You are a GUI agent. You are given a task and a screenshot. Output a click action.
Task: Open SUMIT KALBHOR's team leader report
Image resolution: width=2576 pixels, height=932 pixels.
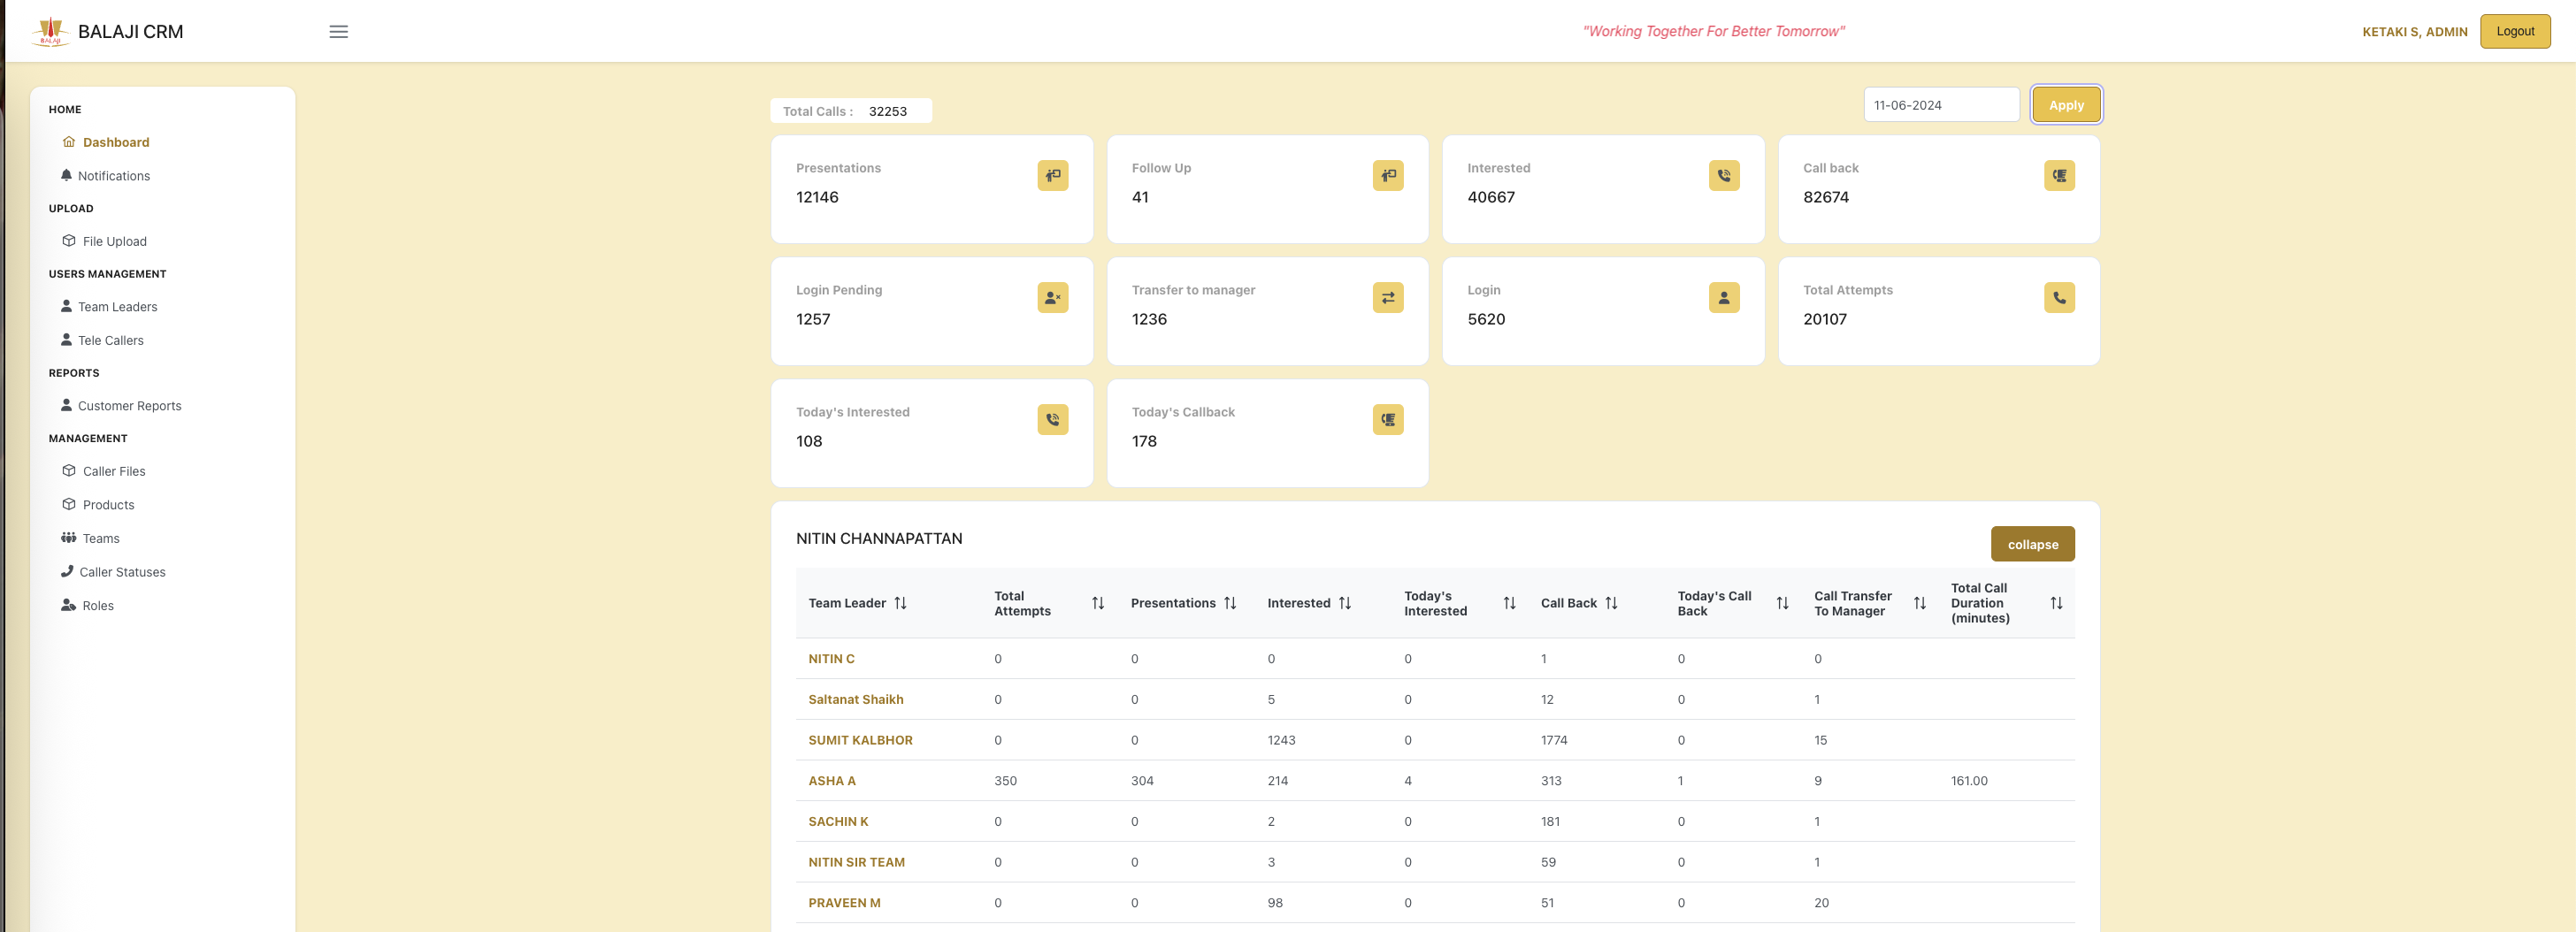[860, 740]
